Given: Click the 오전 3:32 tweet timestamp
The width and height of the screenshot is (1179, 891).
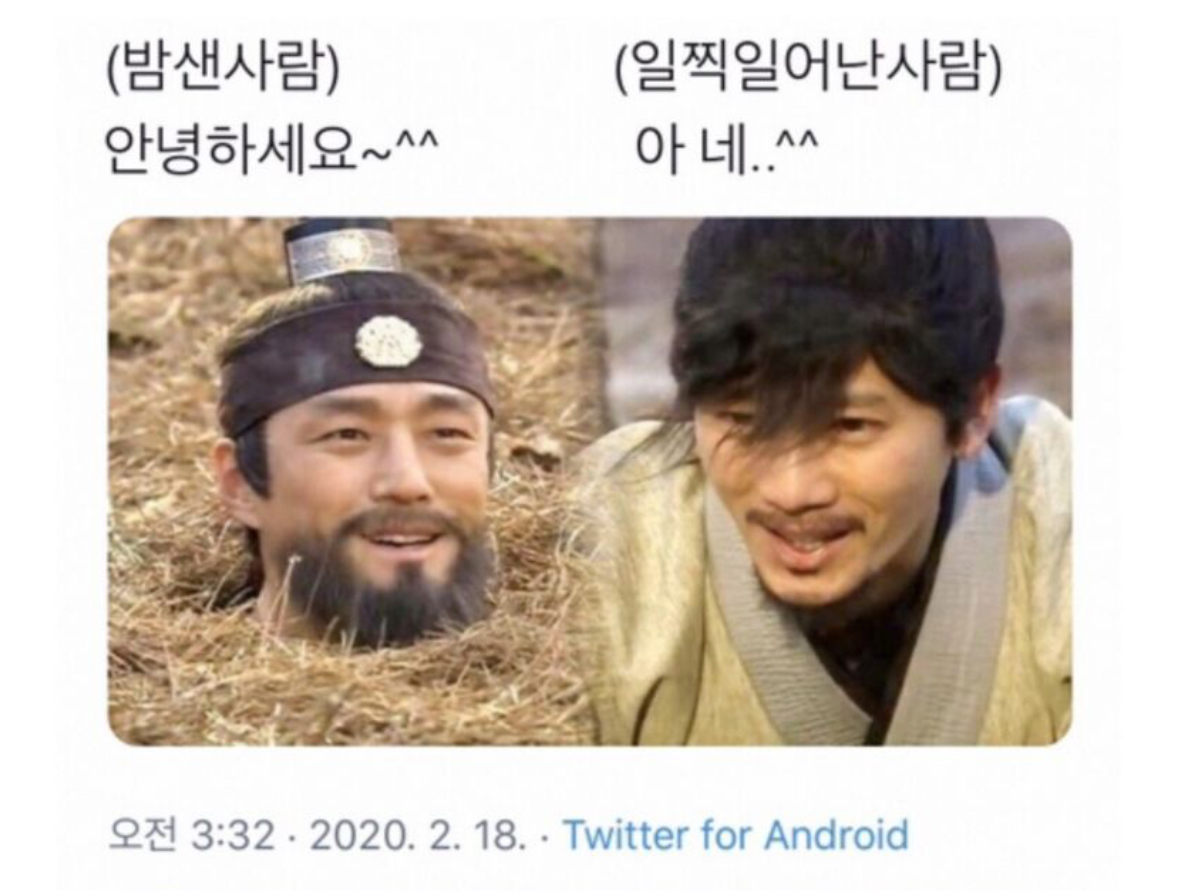Looking at the screenshot, I should click(192, 835).
